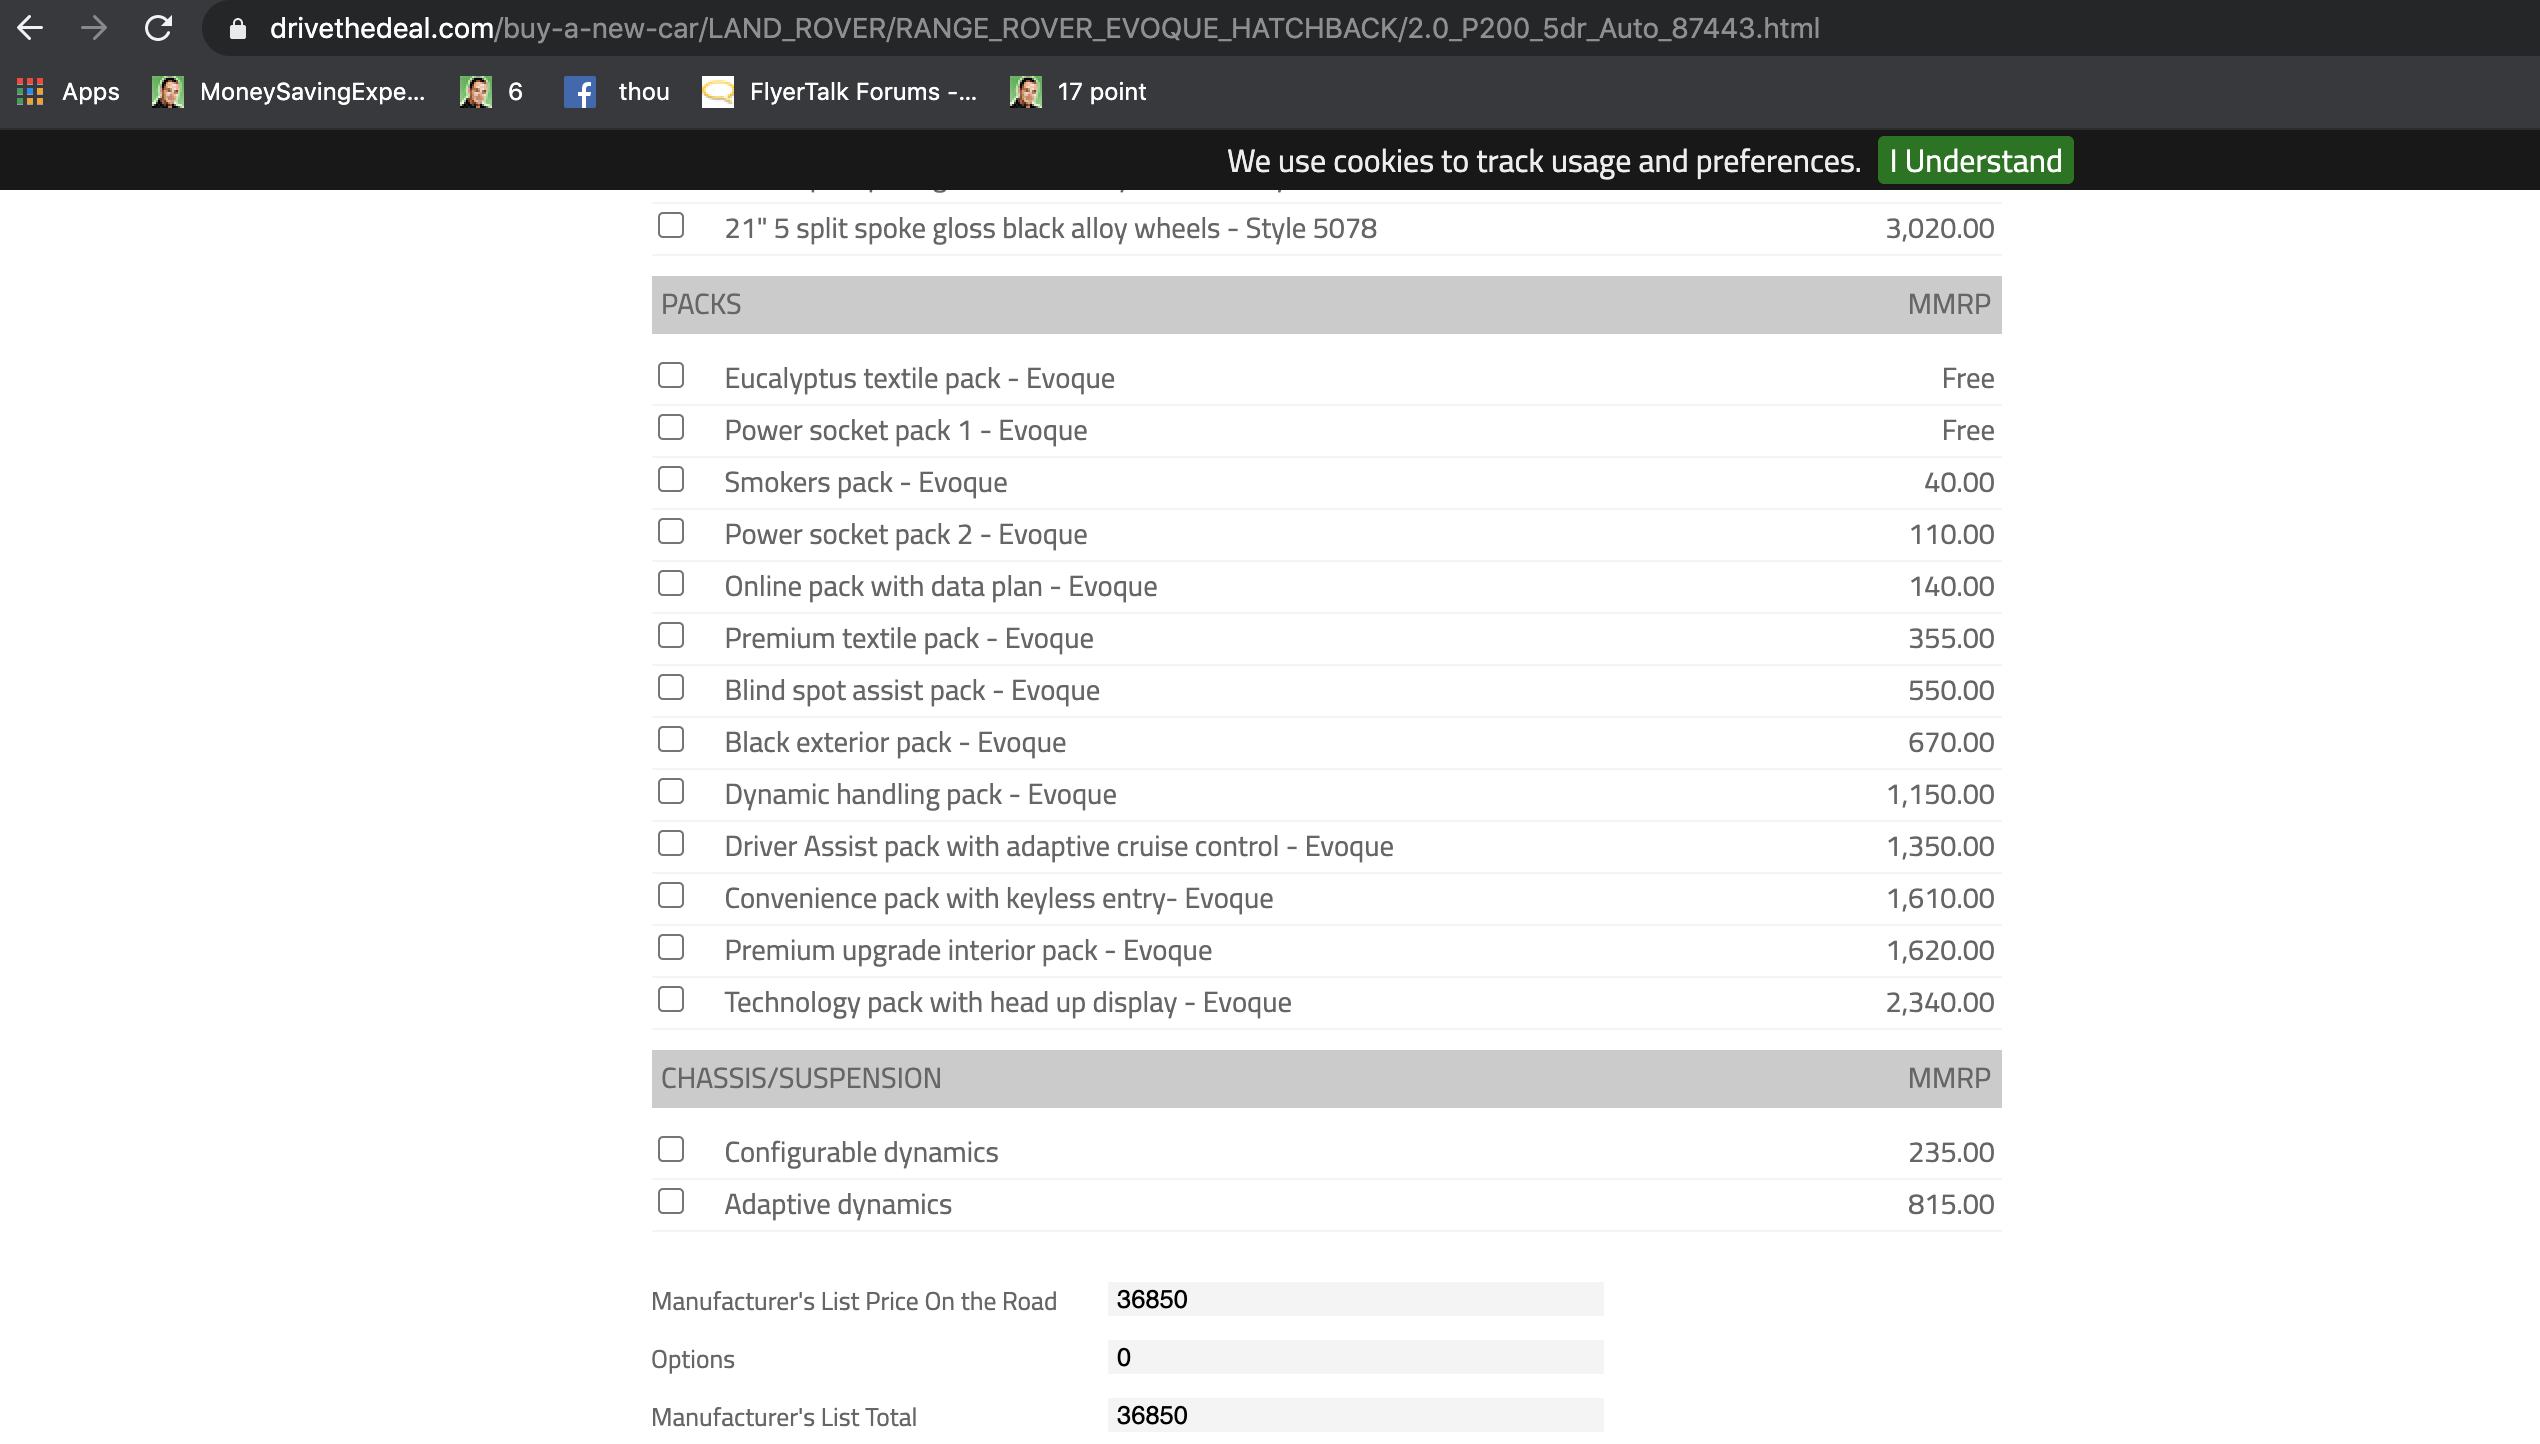
Task: Click the I Understand cookie button
Action: pos(1975,160)
